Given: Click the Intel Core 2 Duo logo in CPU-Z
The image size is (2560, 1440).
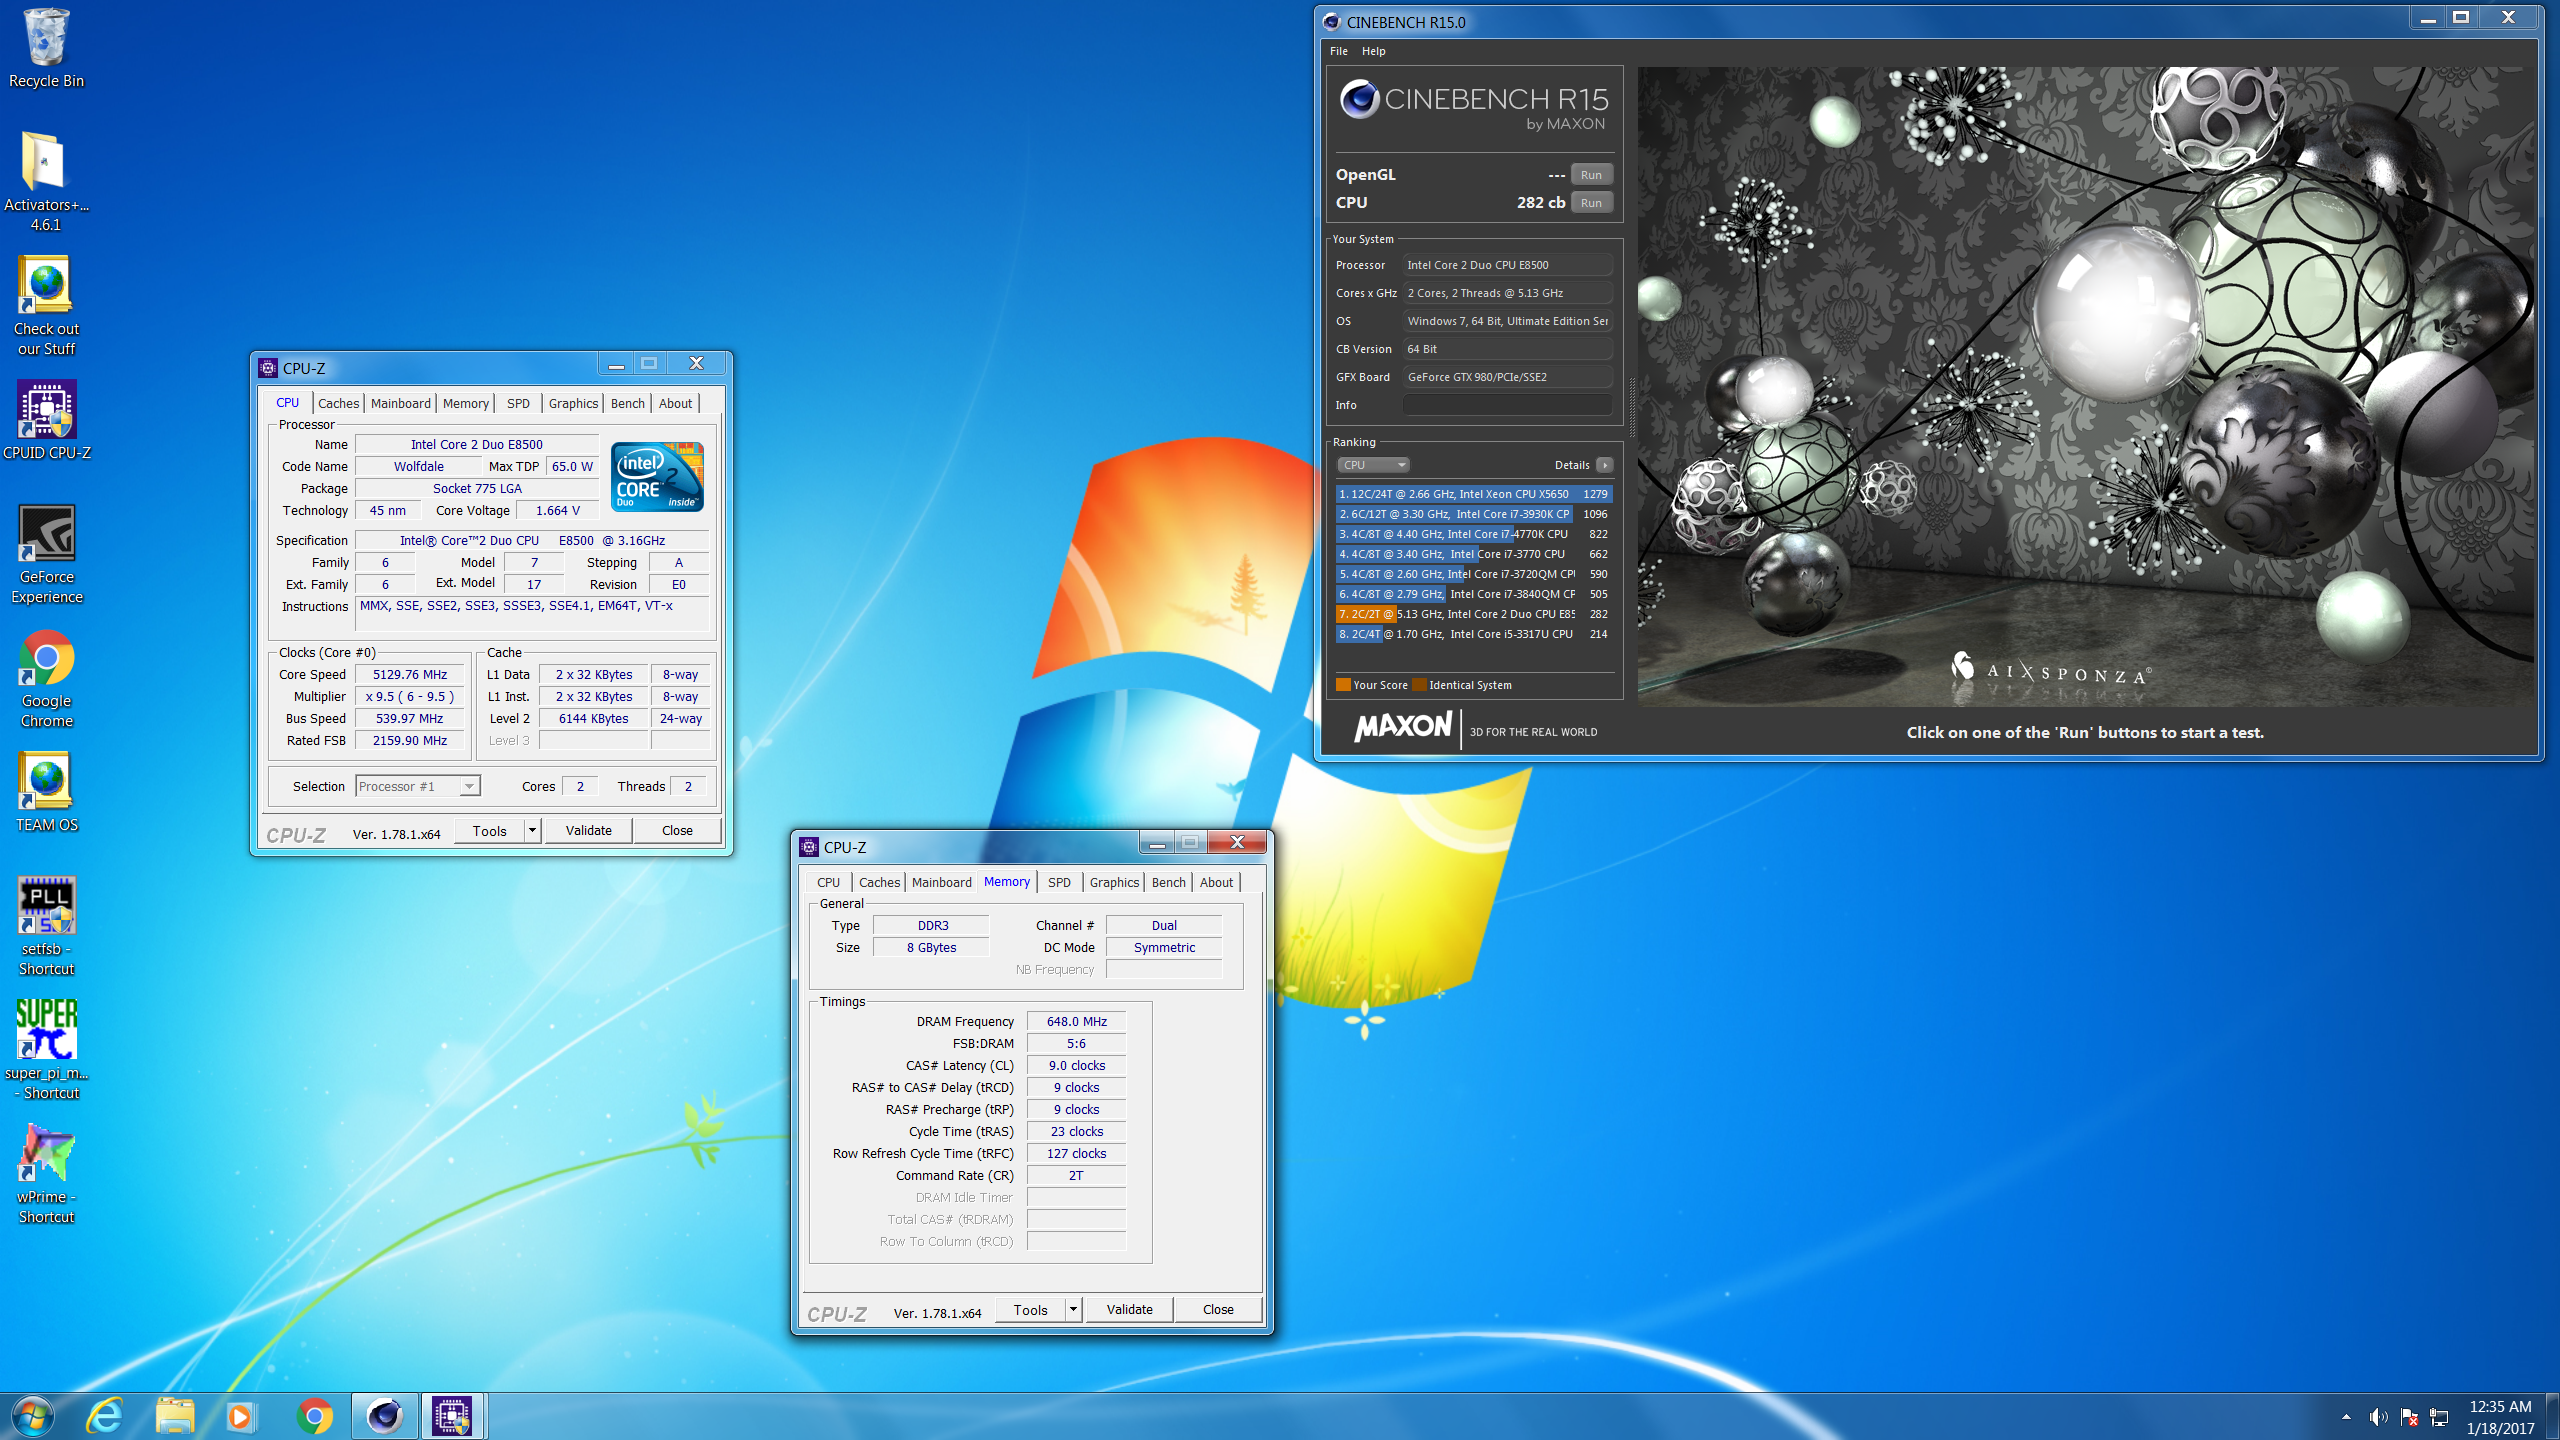Looking at the screenshot, I should (x=657, y=477).
